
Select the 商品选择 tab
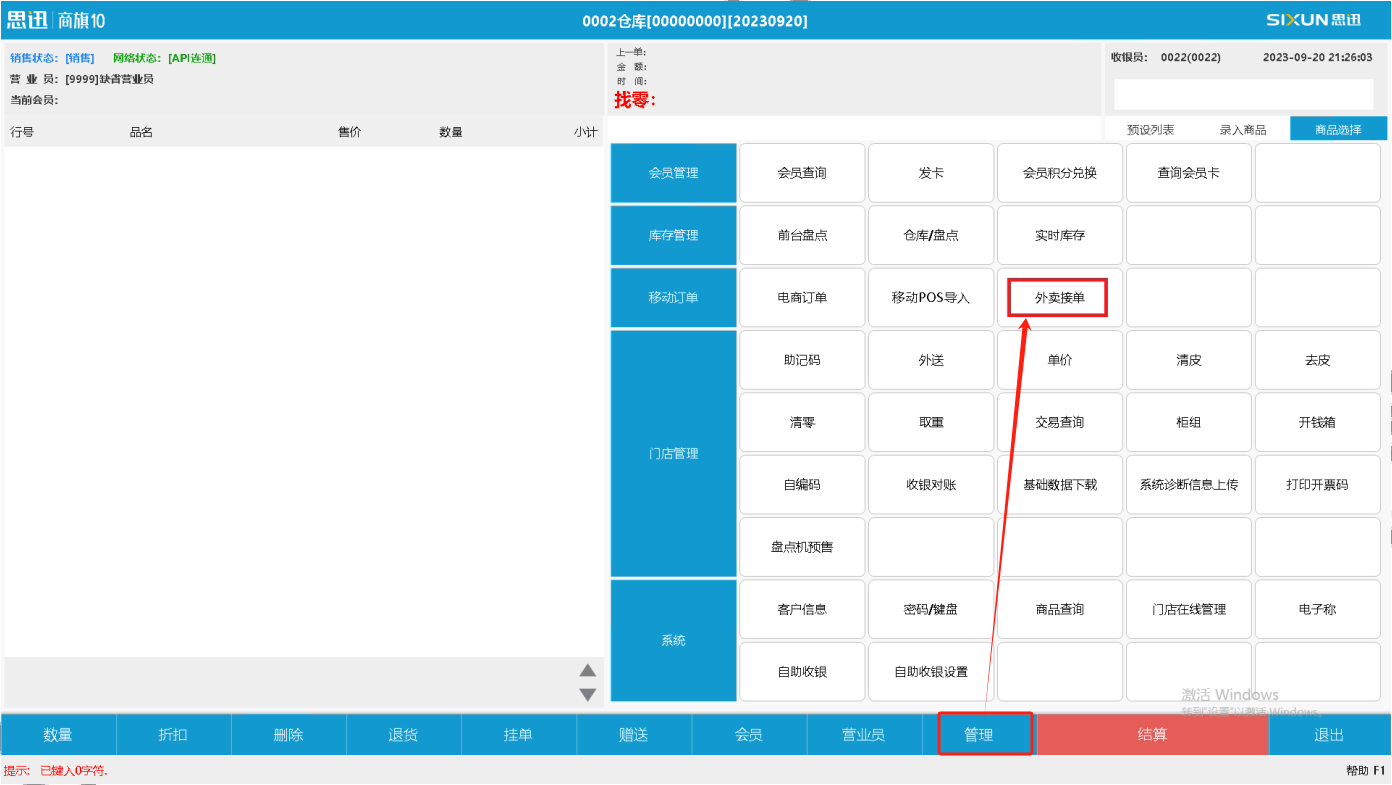[x=1338, y=129]
